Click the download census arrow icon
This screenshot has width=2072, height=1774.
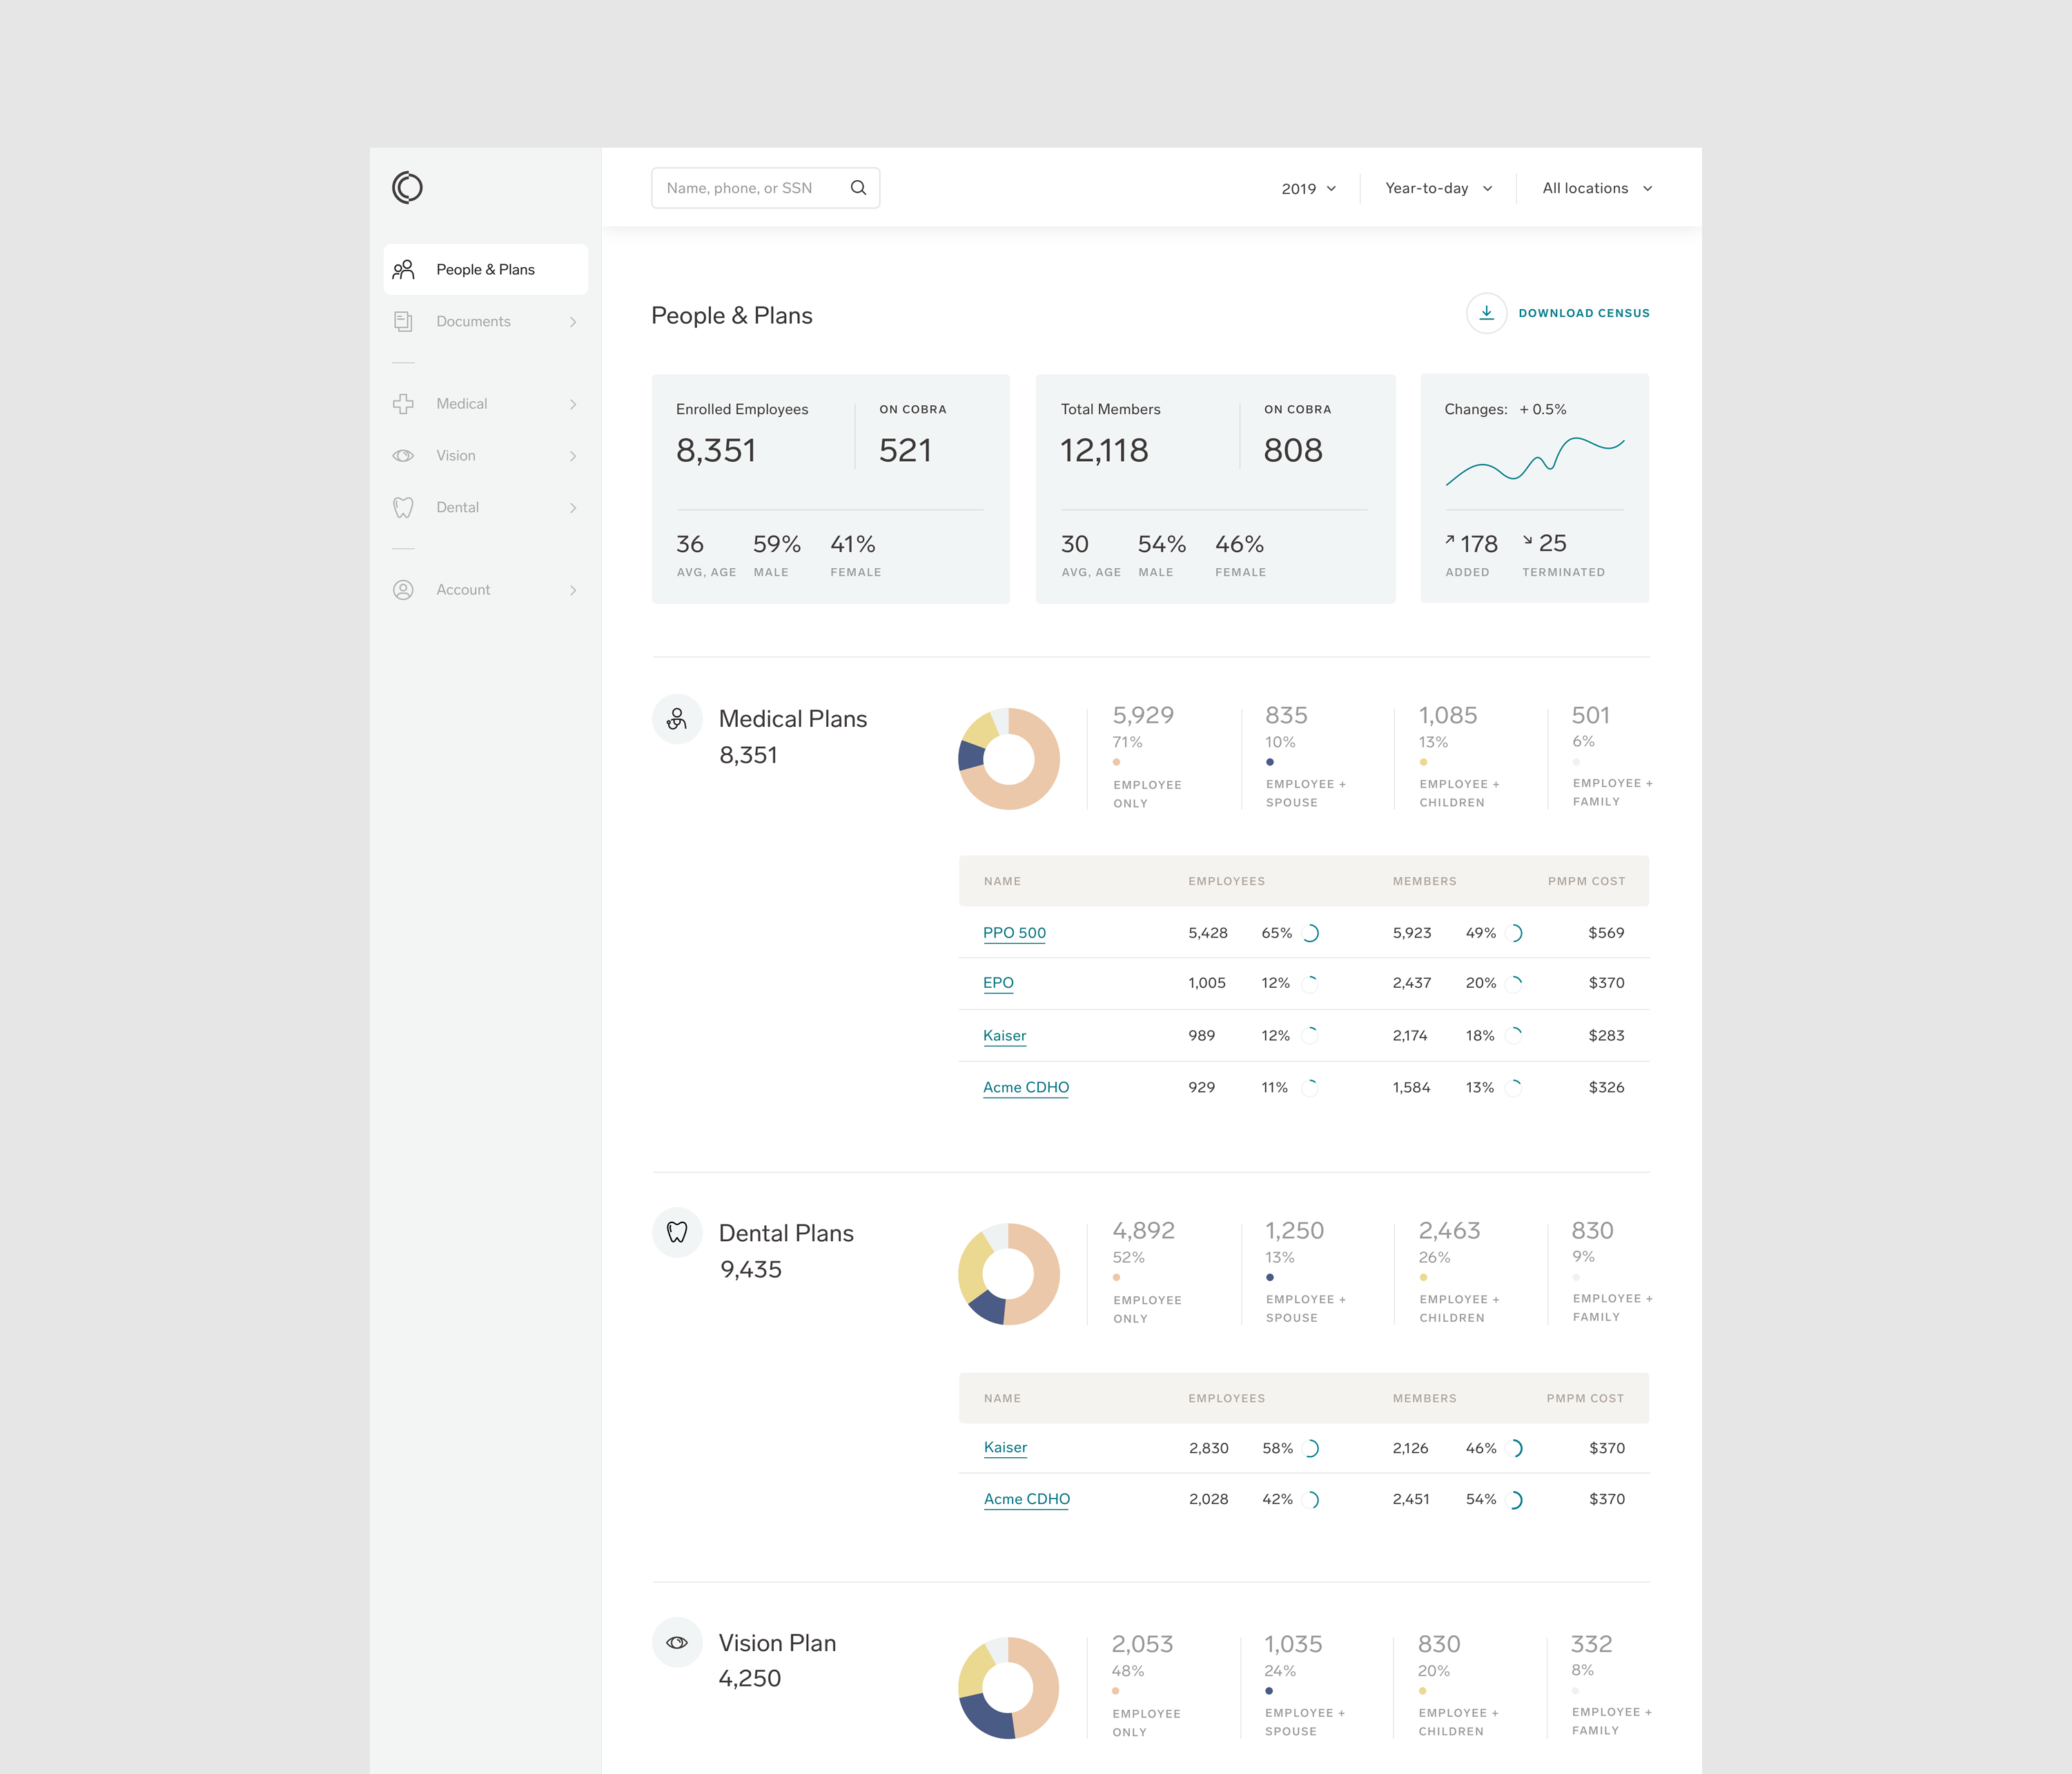[x=1486, y=313]
